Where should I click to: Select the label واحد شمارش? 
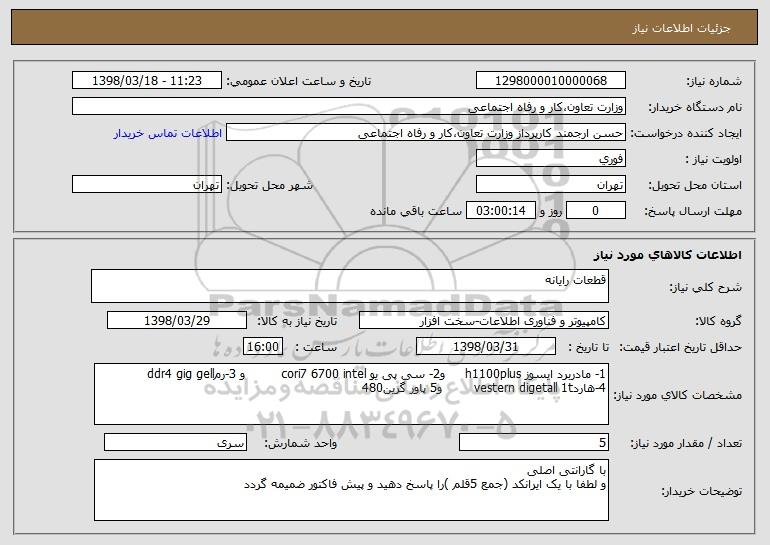click(301, 443)
